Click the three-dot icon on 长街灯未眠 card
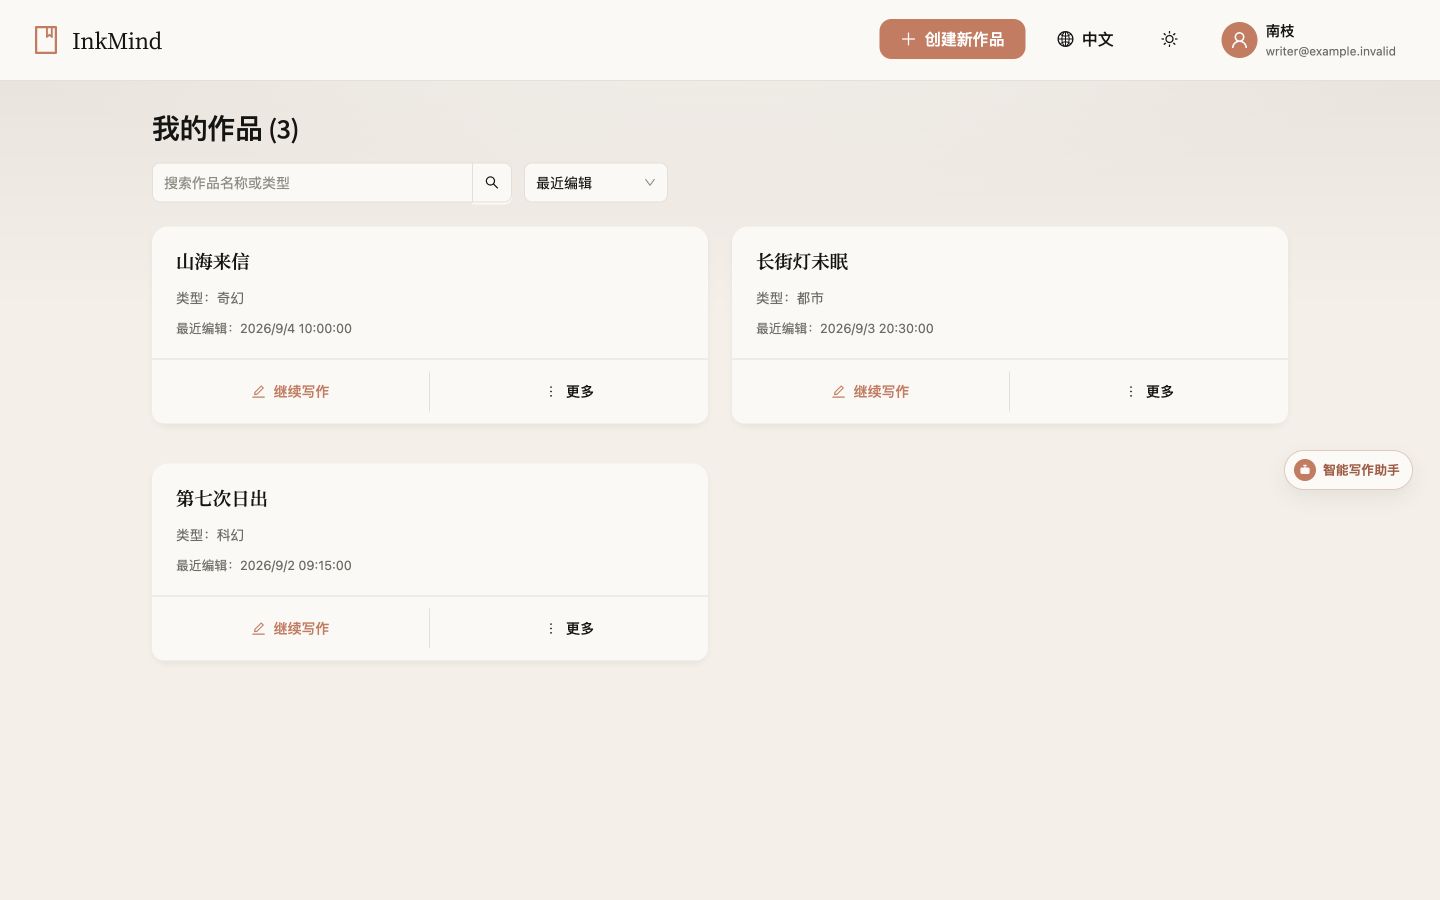The width and height of the screenshot is (1440, 900). click(x=1131, y=392)
